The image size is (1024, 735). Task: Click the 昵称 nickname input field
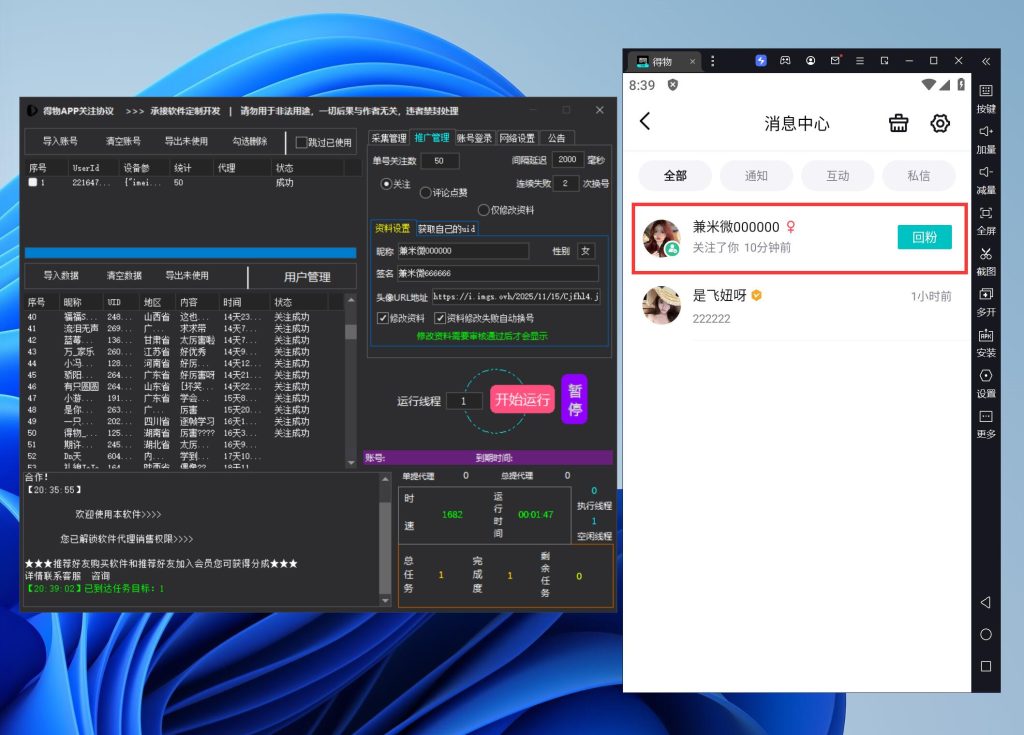tap(462, 251)
